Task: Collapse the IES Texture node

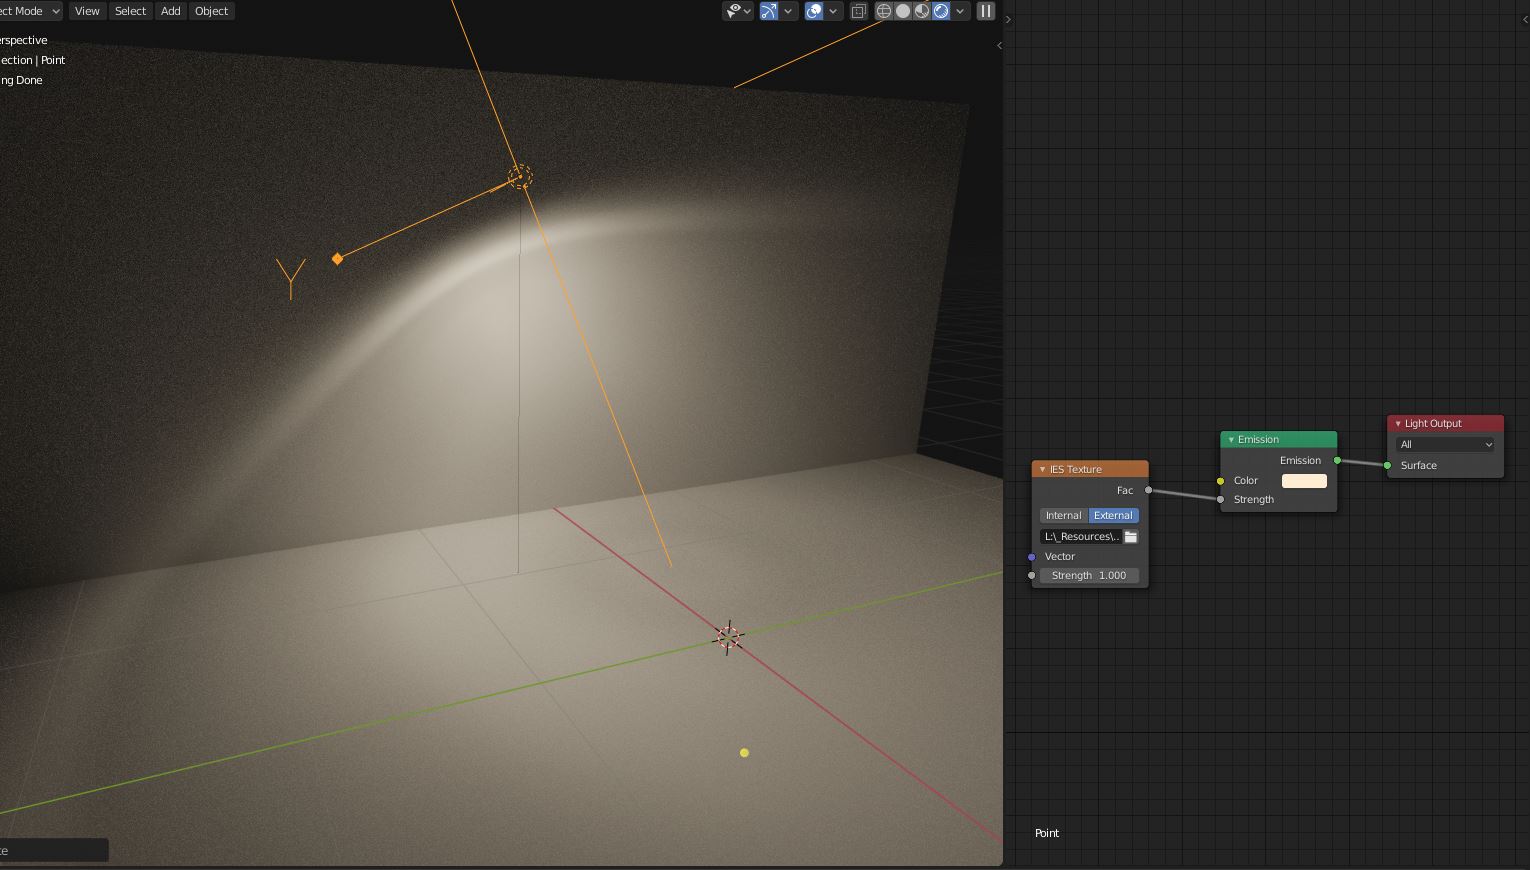Action: 1042,469
